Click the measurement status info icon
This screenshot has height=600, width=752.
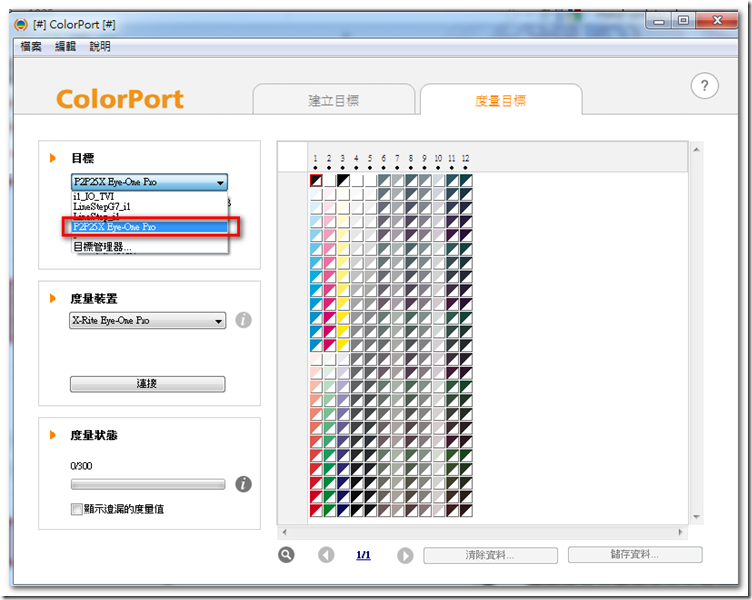click(x=243, y=484)
